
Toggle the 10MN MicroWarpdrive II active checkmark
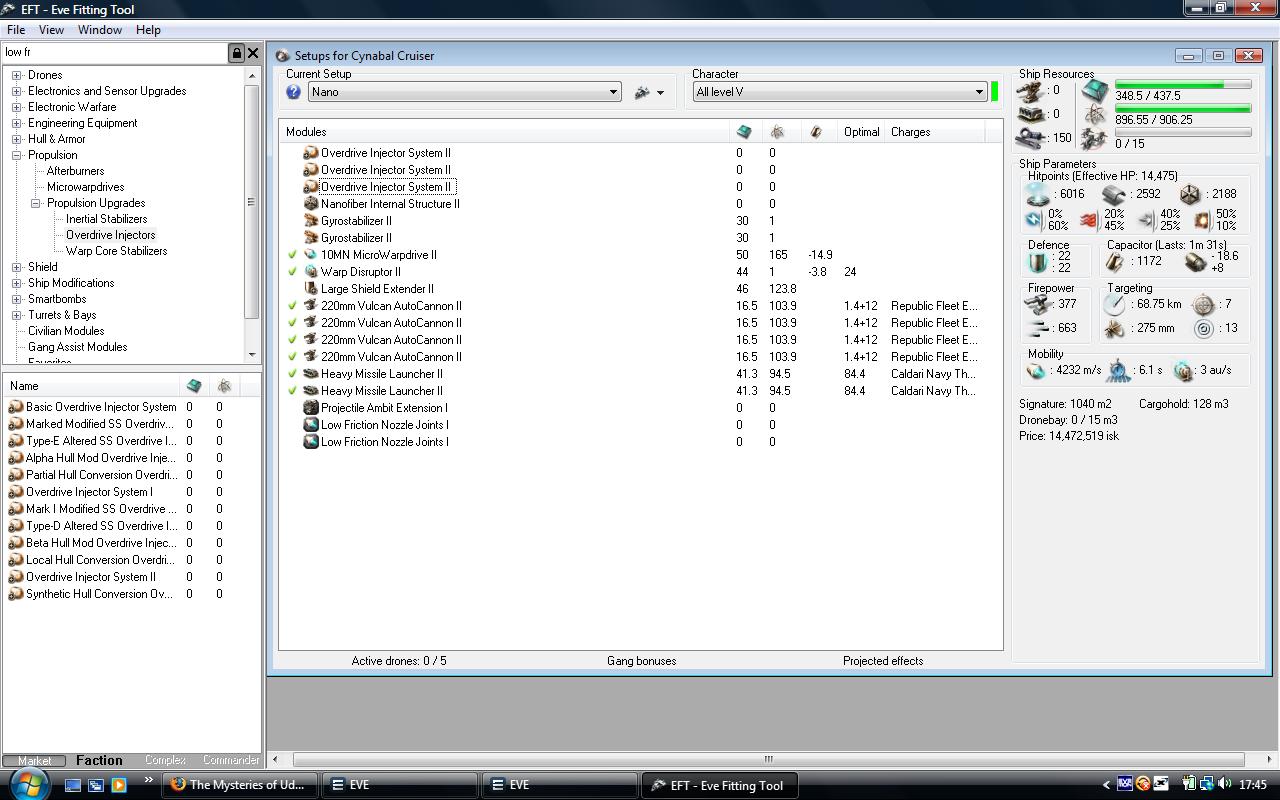coord(293,255)
